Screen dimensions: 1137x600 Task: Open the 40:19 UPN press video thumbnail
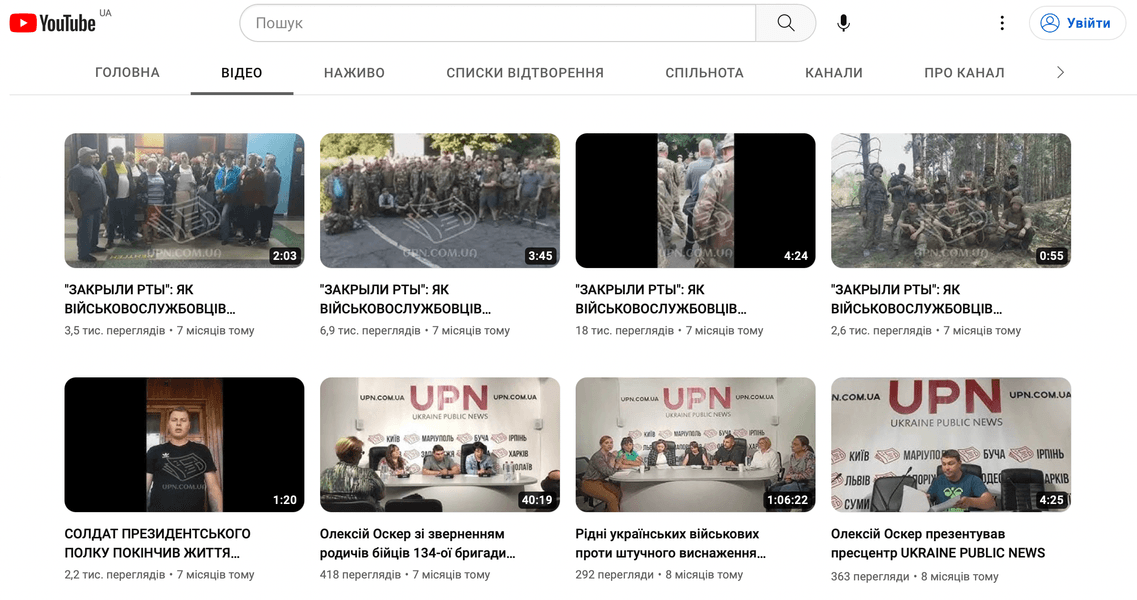click(x=439, y=444)
